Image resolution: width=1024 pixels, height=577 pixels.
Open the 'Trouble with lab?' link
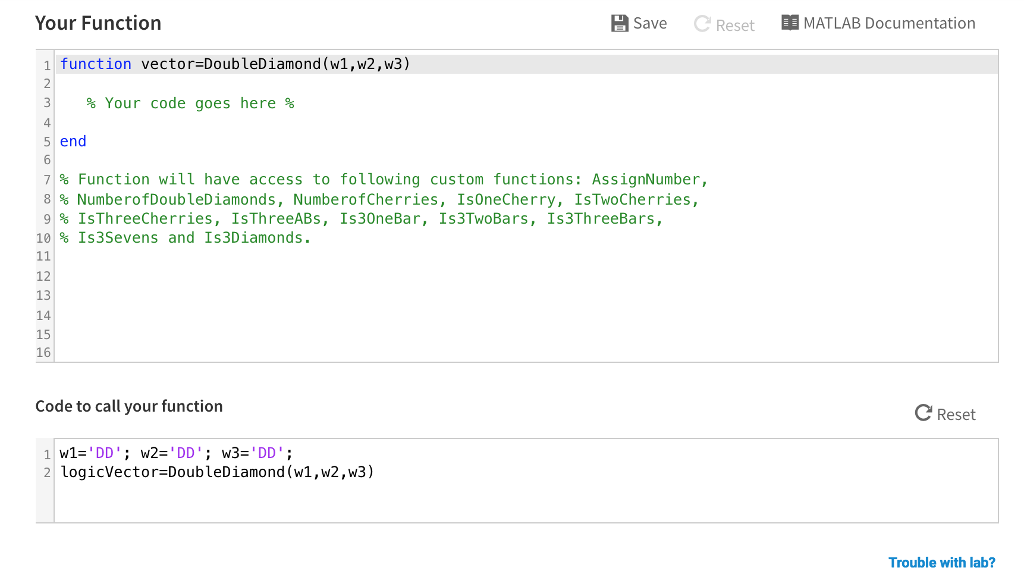click(941, 562)
